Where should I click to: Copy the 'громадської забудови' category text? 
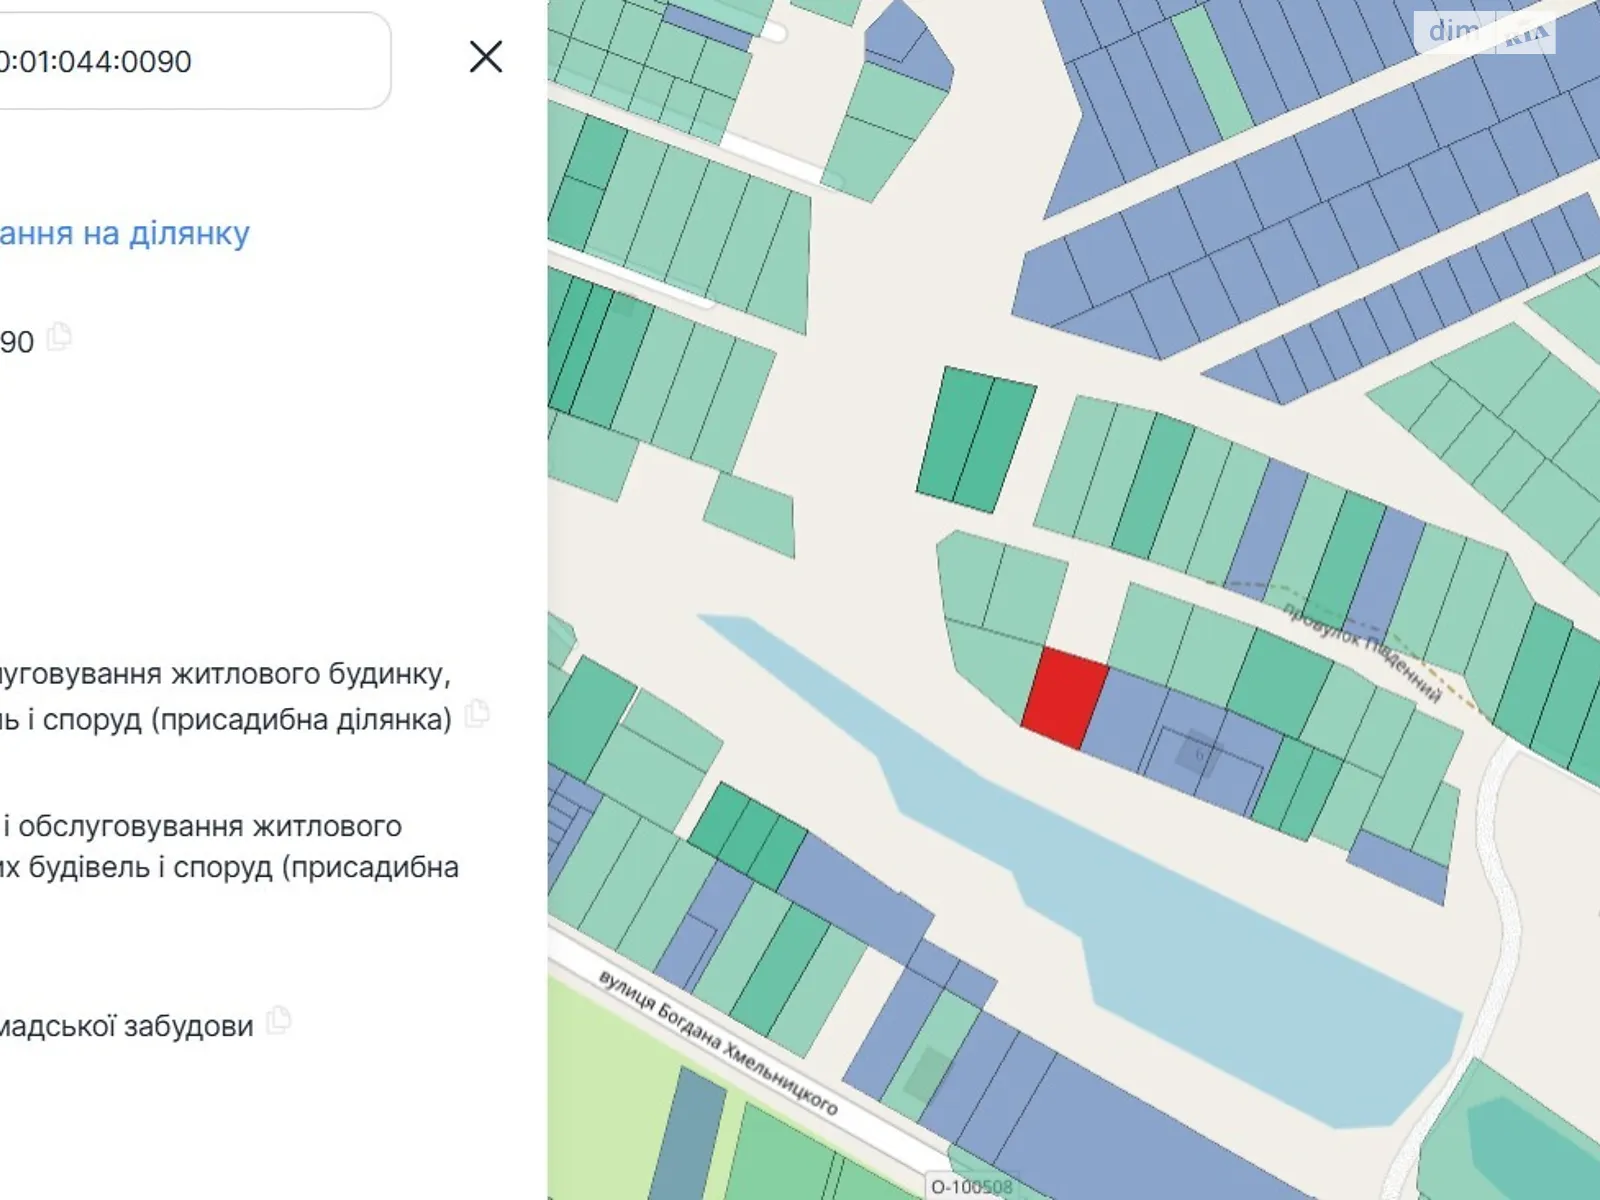[279, 1020]
